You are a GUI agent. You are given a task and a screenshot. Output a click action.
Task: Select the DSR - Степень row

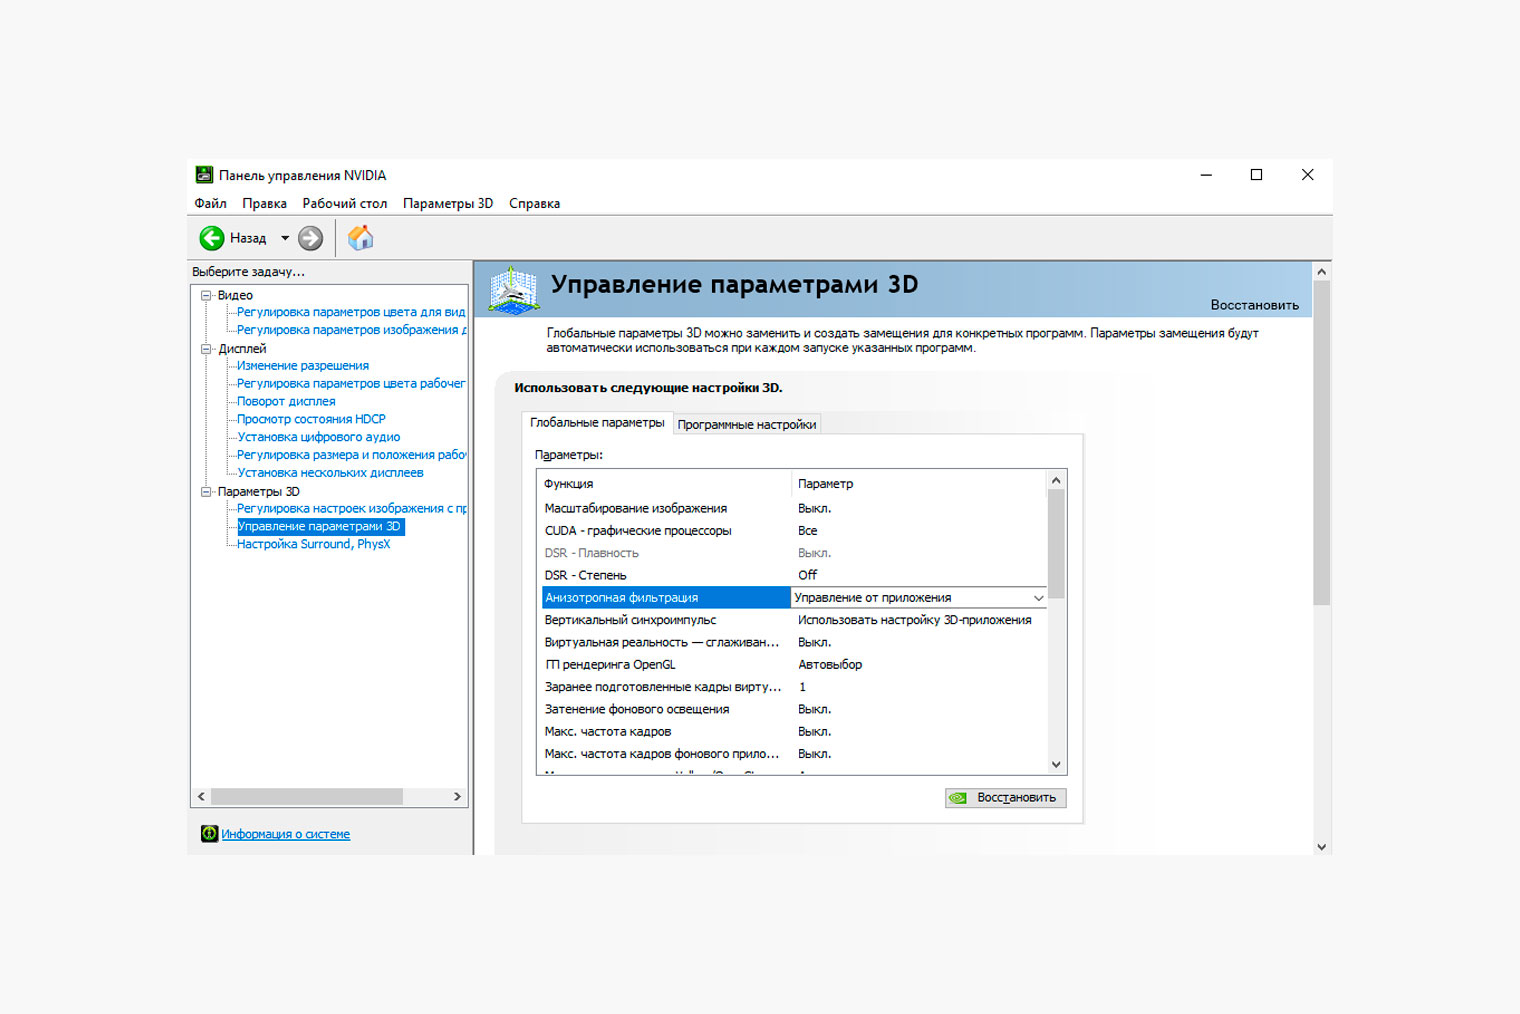point(792,575)
